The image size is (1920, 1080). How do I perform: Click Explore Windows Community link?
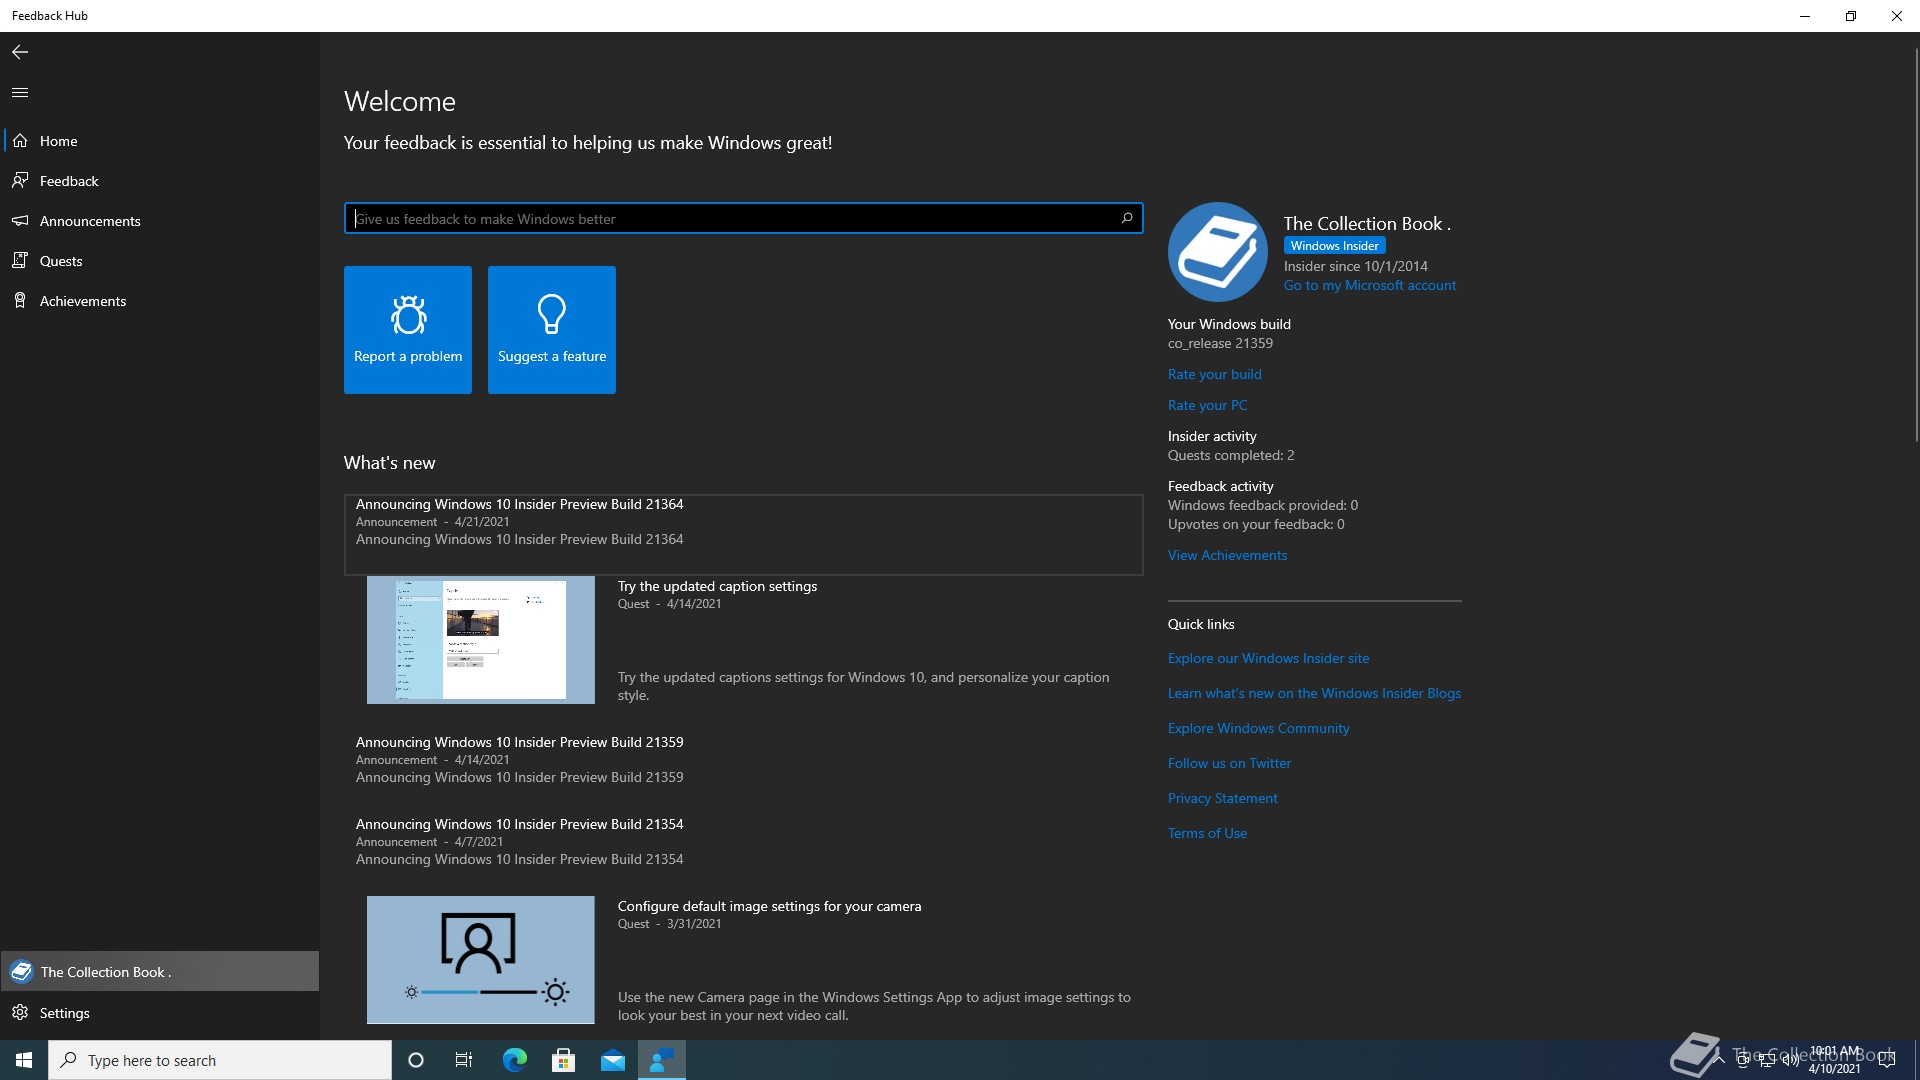tap(1258, 728)
